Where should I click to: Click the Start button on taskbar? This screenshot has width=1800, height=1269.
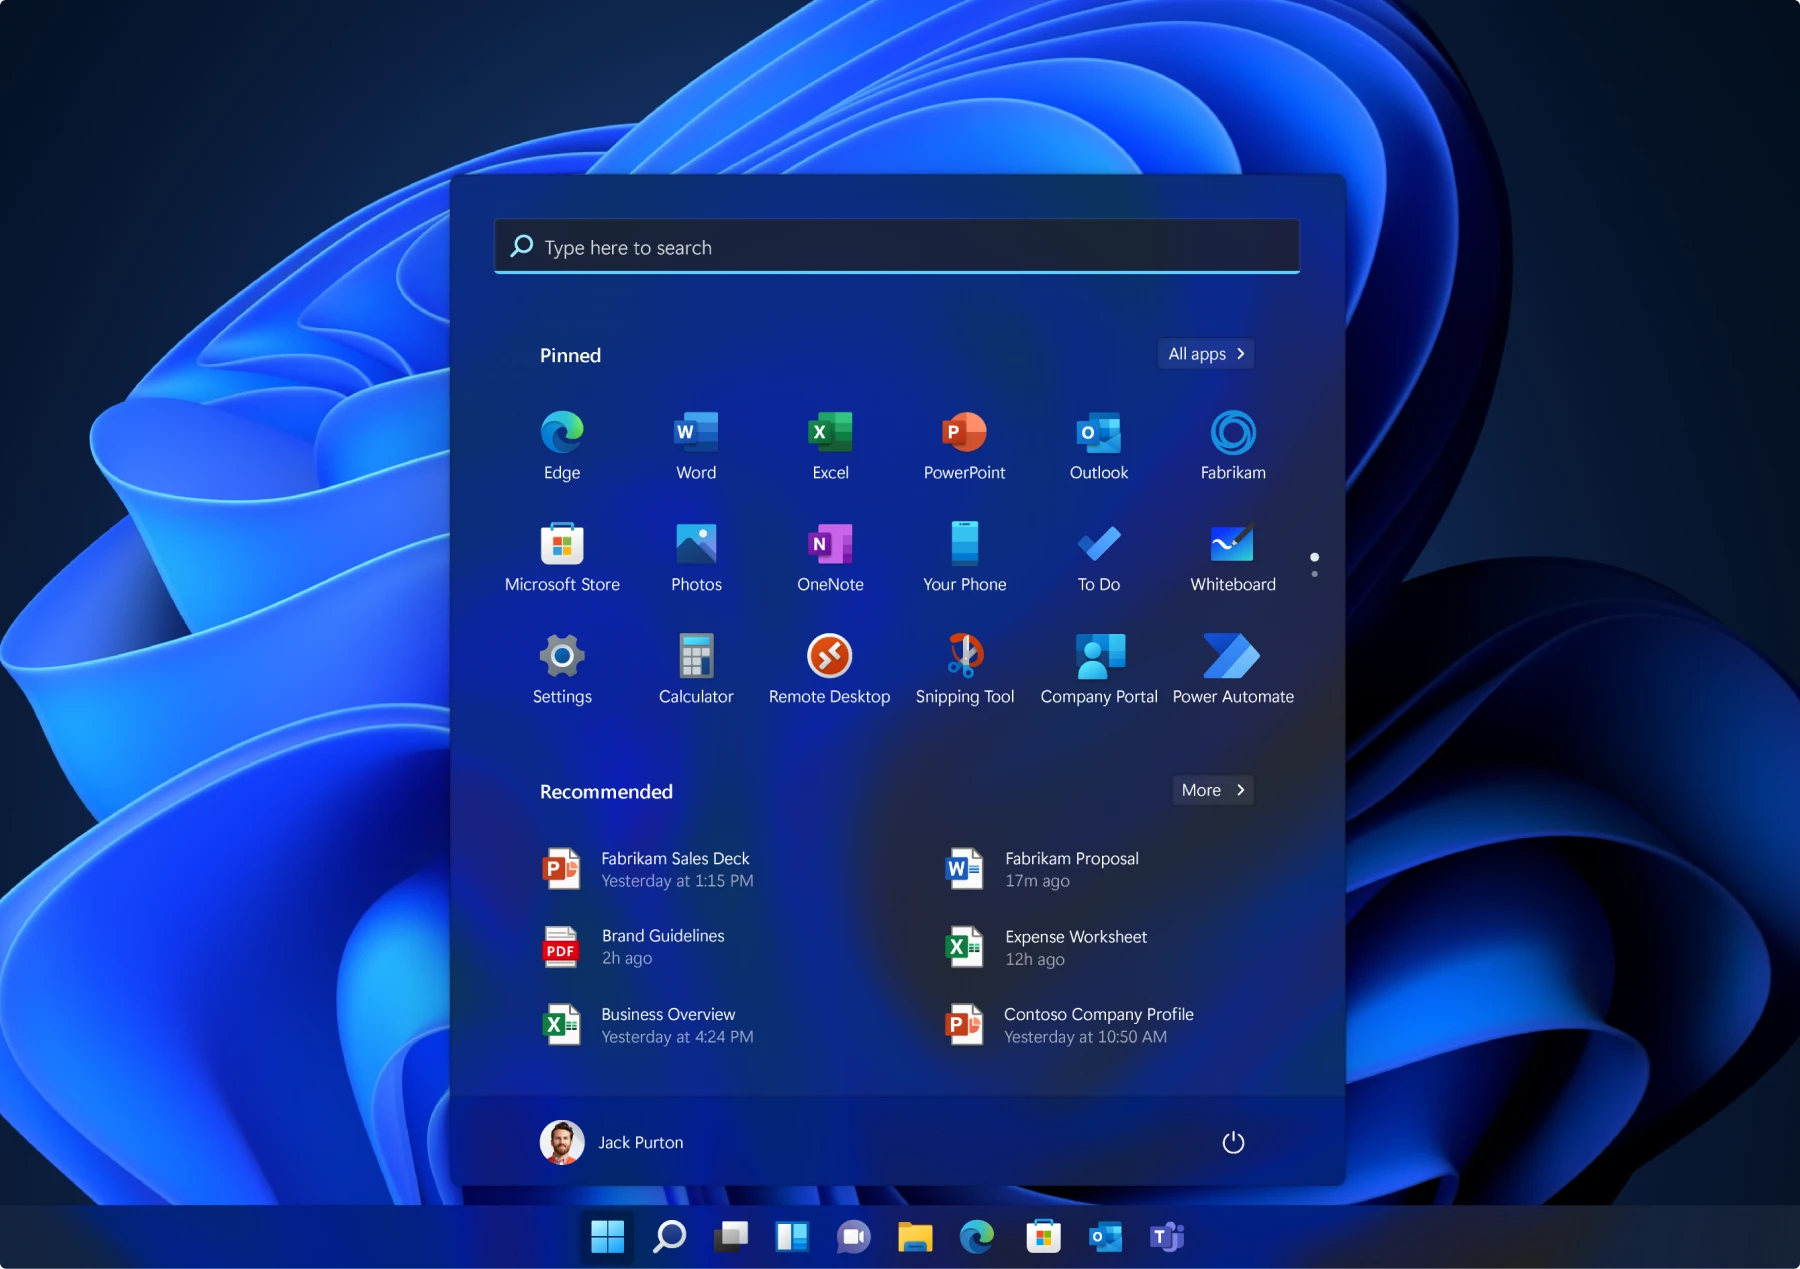(607, 1237)
